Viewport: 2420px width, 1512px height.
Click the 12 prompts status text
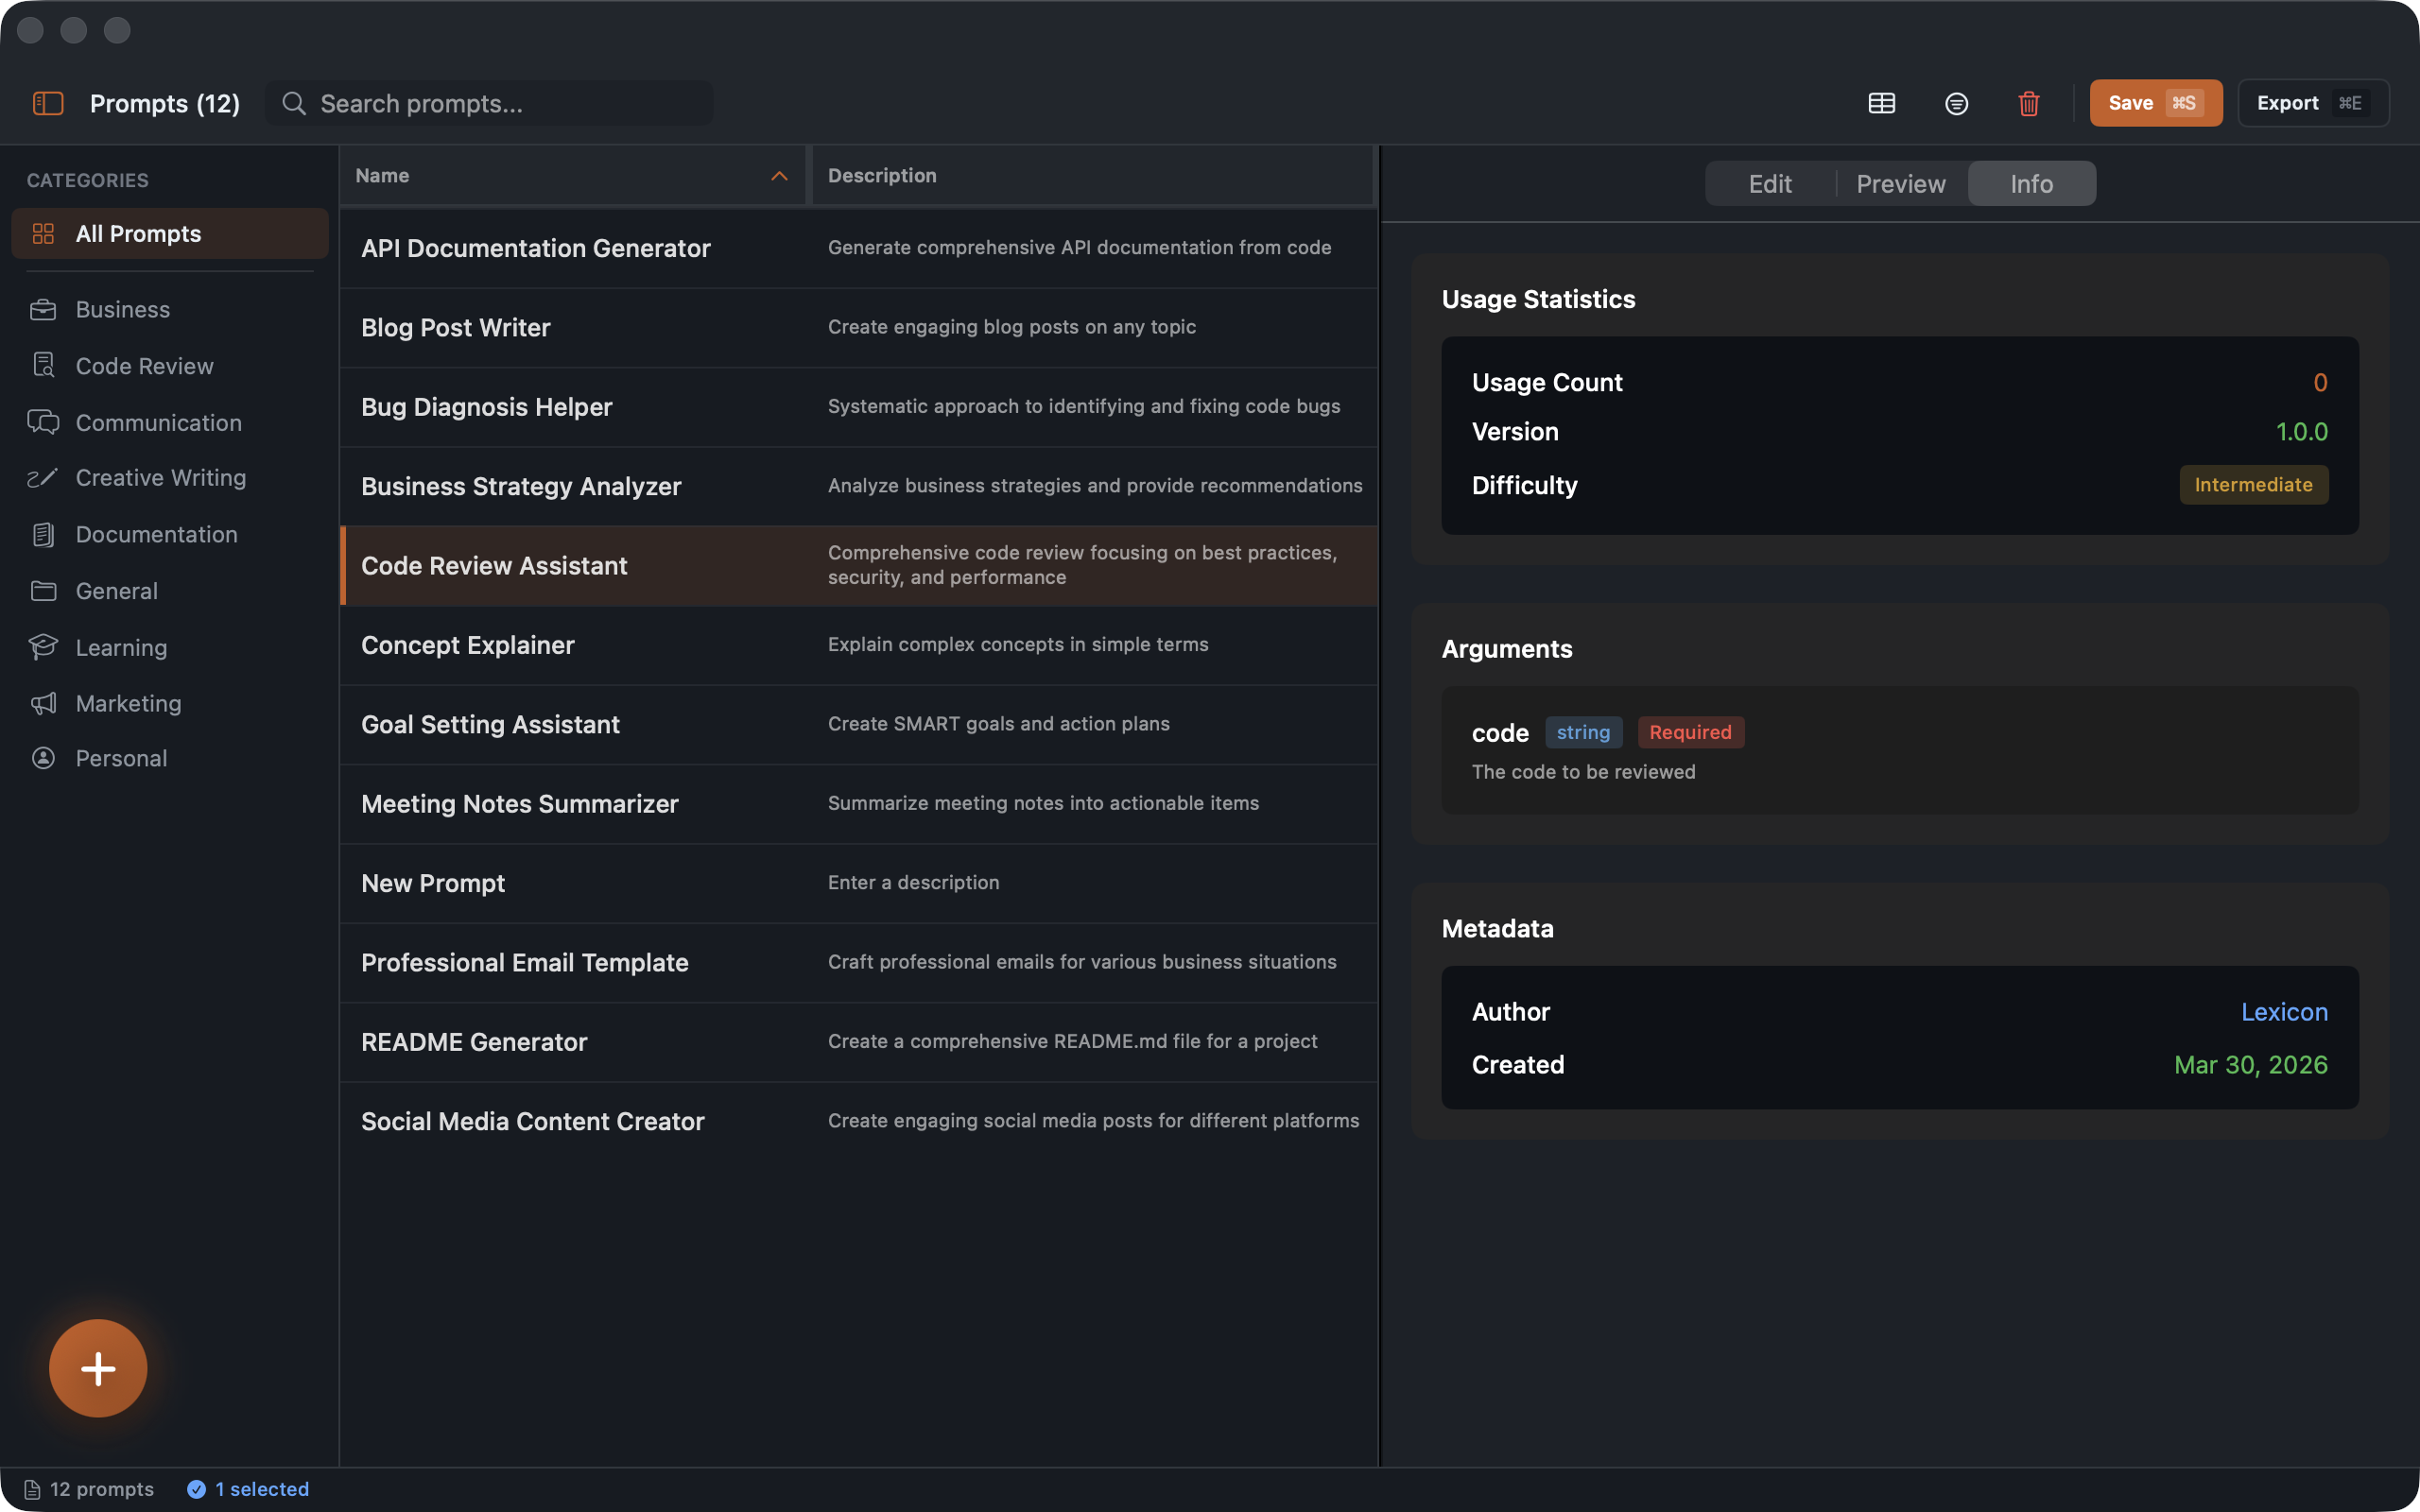click(102, 1489)
